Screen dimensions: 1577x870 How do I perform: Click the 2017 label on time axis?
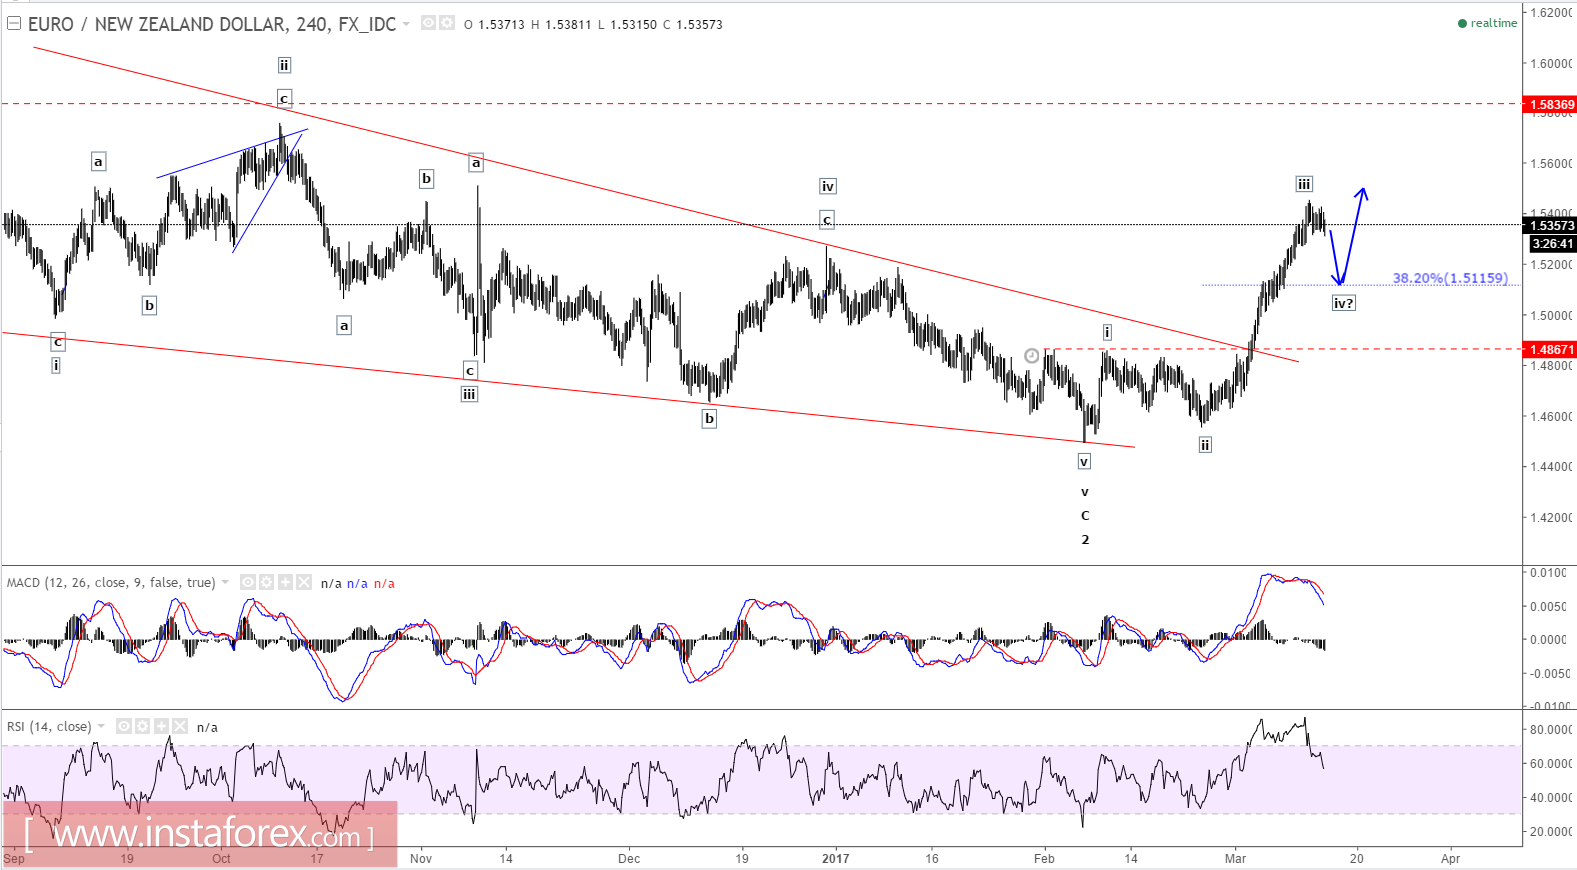[835, 858]
